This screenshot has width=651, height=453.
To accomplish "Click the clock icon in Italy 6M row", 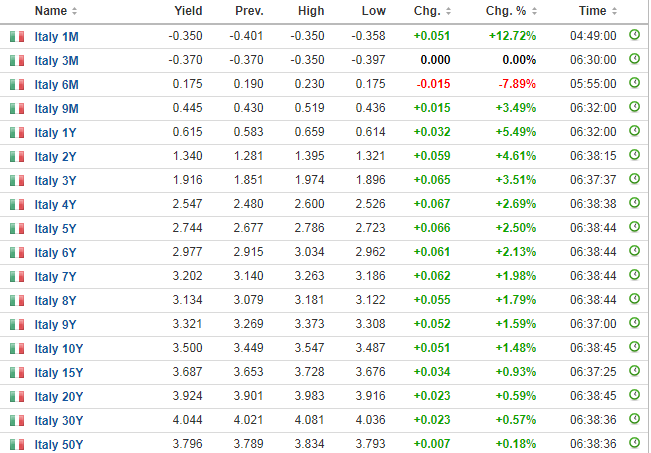I will (634, 83).
